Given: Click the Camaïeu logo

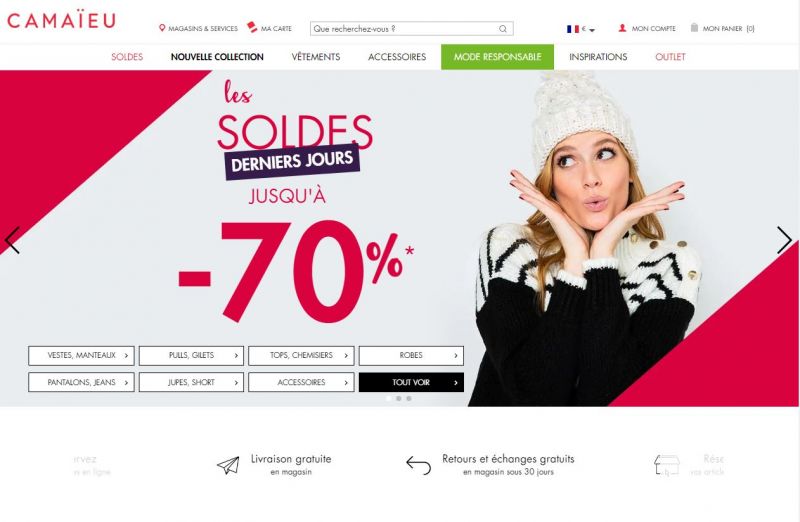Looking at the screenshot, I should coord(61,20).
